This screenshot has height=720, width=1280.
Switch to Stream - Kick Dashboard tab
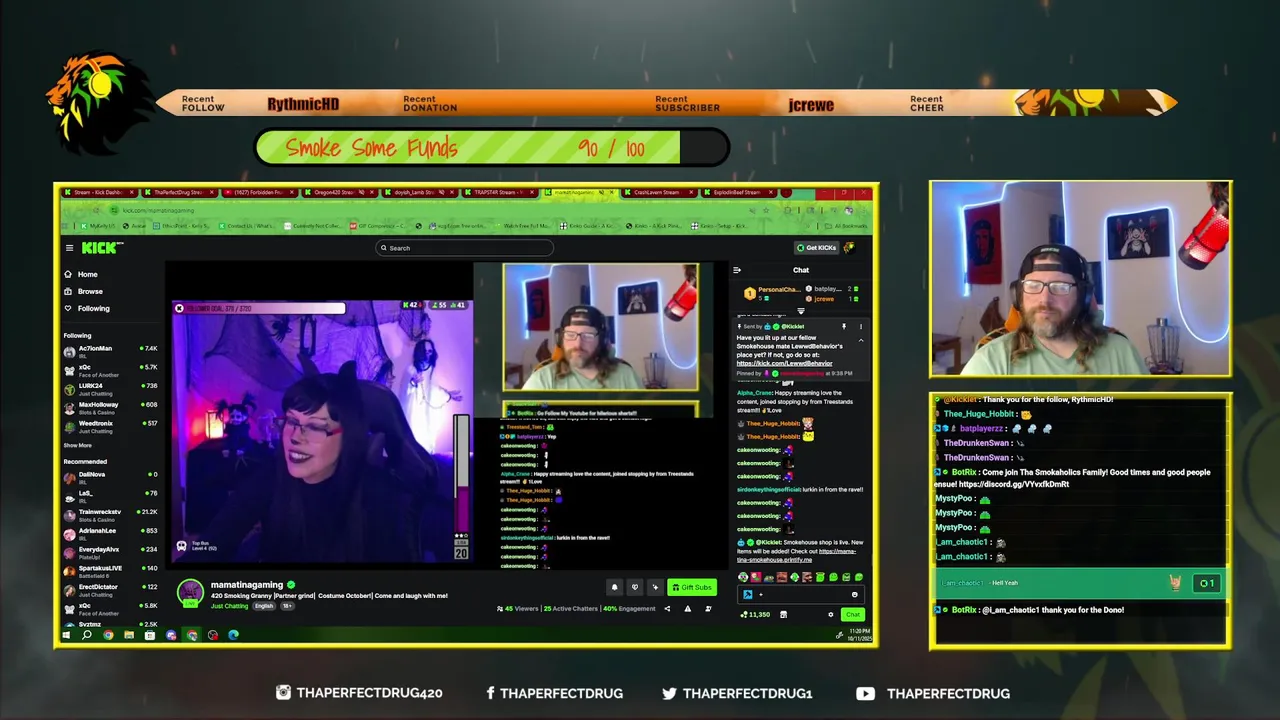pyautogui.click(x=98, y=192)
